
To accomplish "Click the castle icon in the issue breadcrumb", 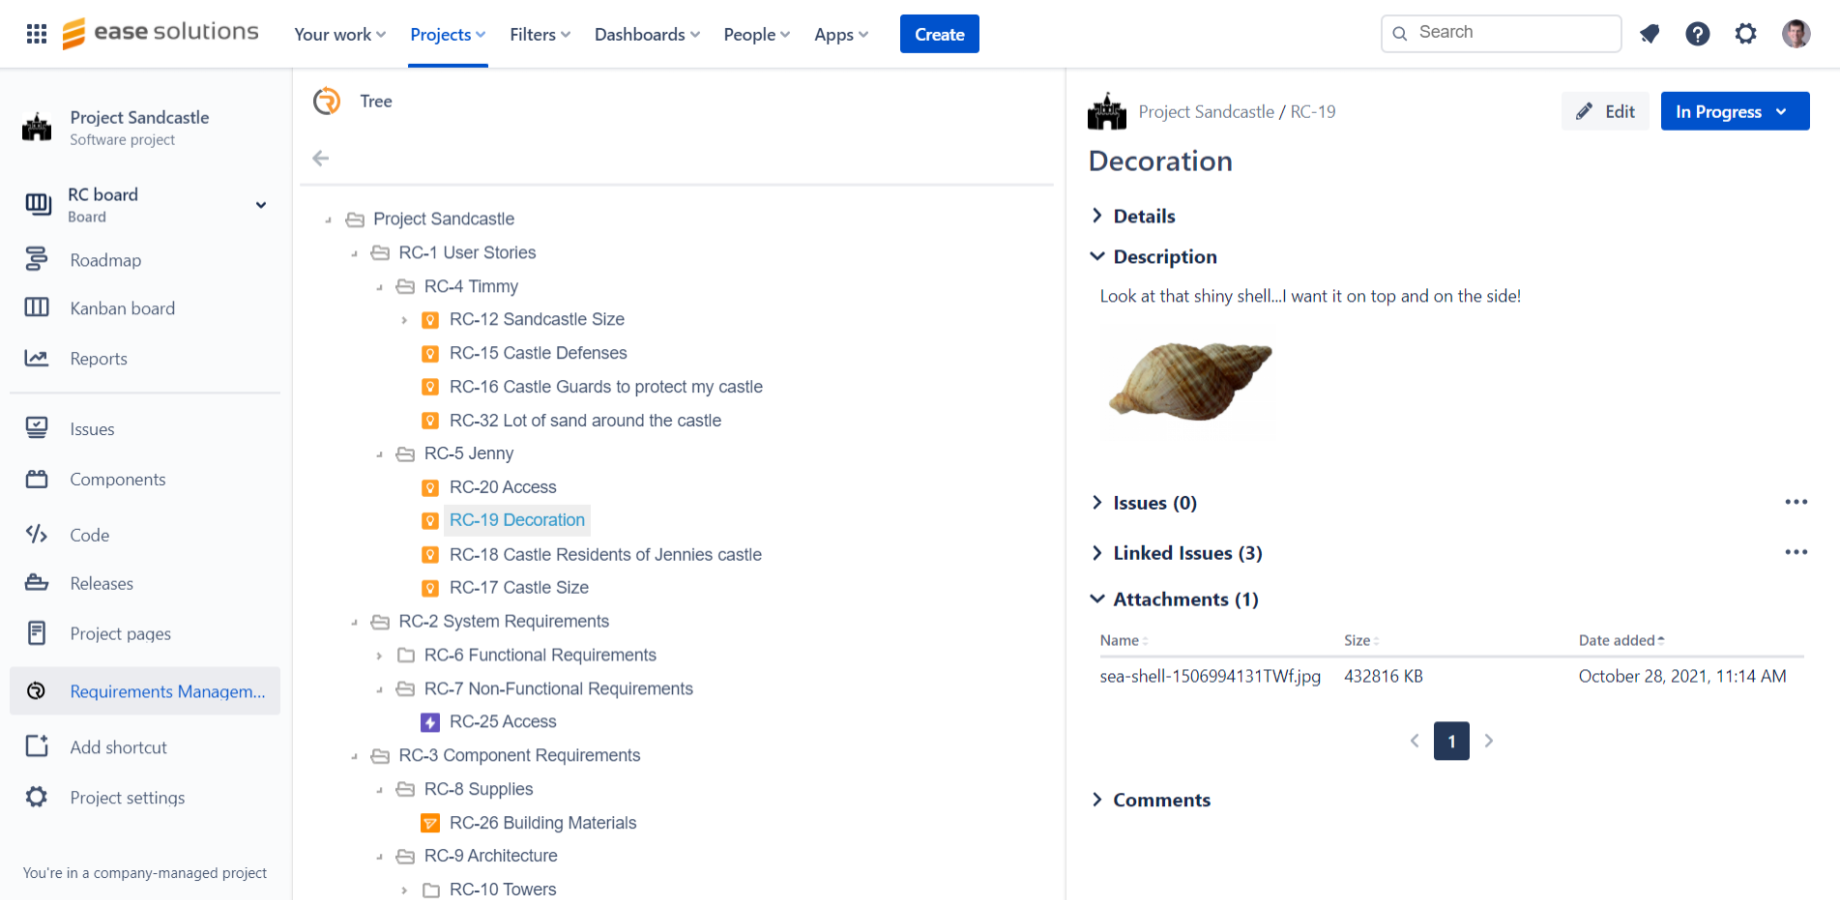I will [x=1107, y=111].
